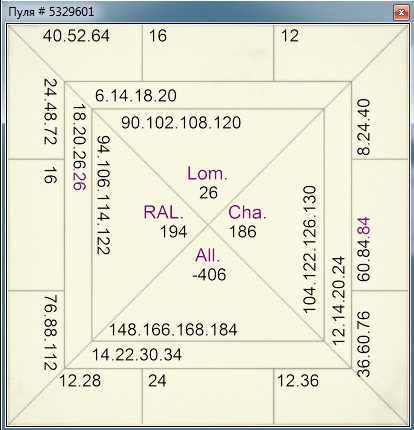Screen dimensions: 414x430
Task: Click the bottom cell showing 24
Action: (157, 381)
